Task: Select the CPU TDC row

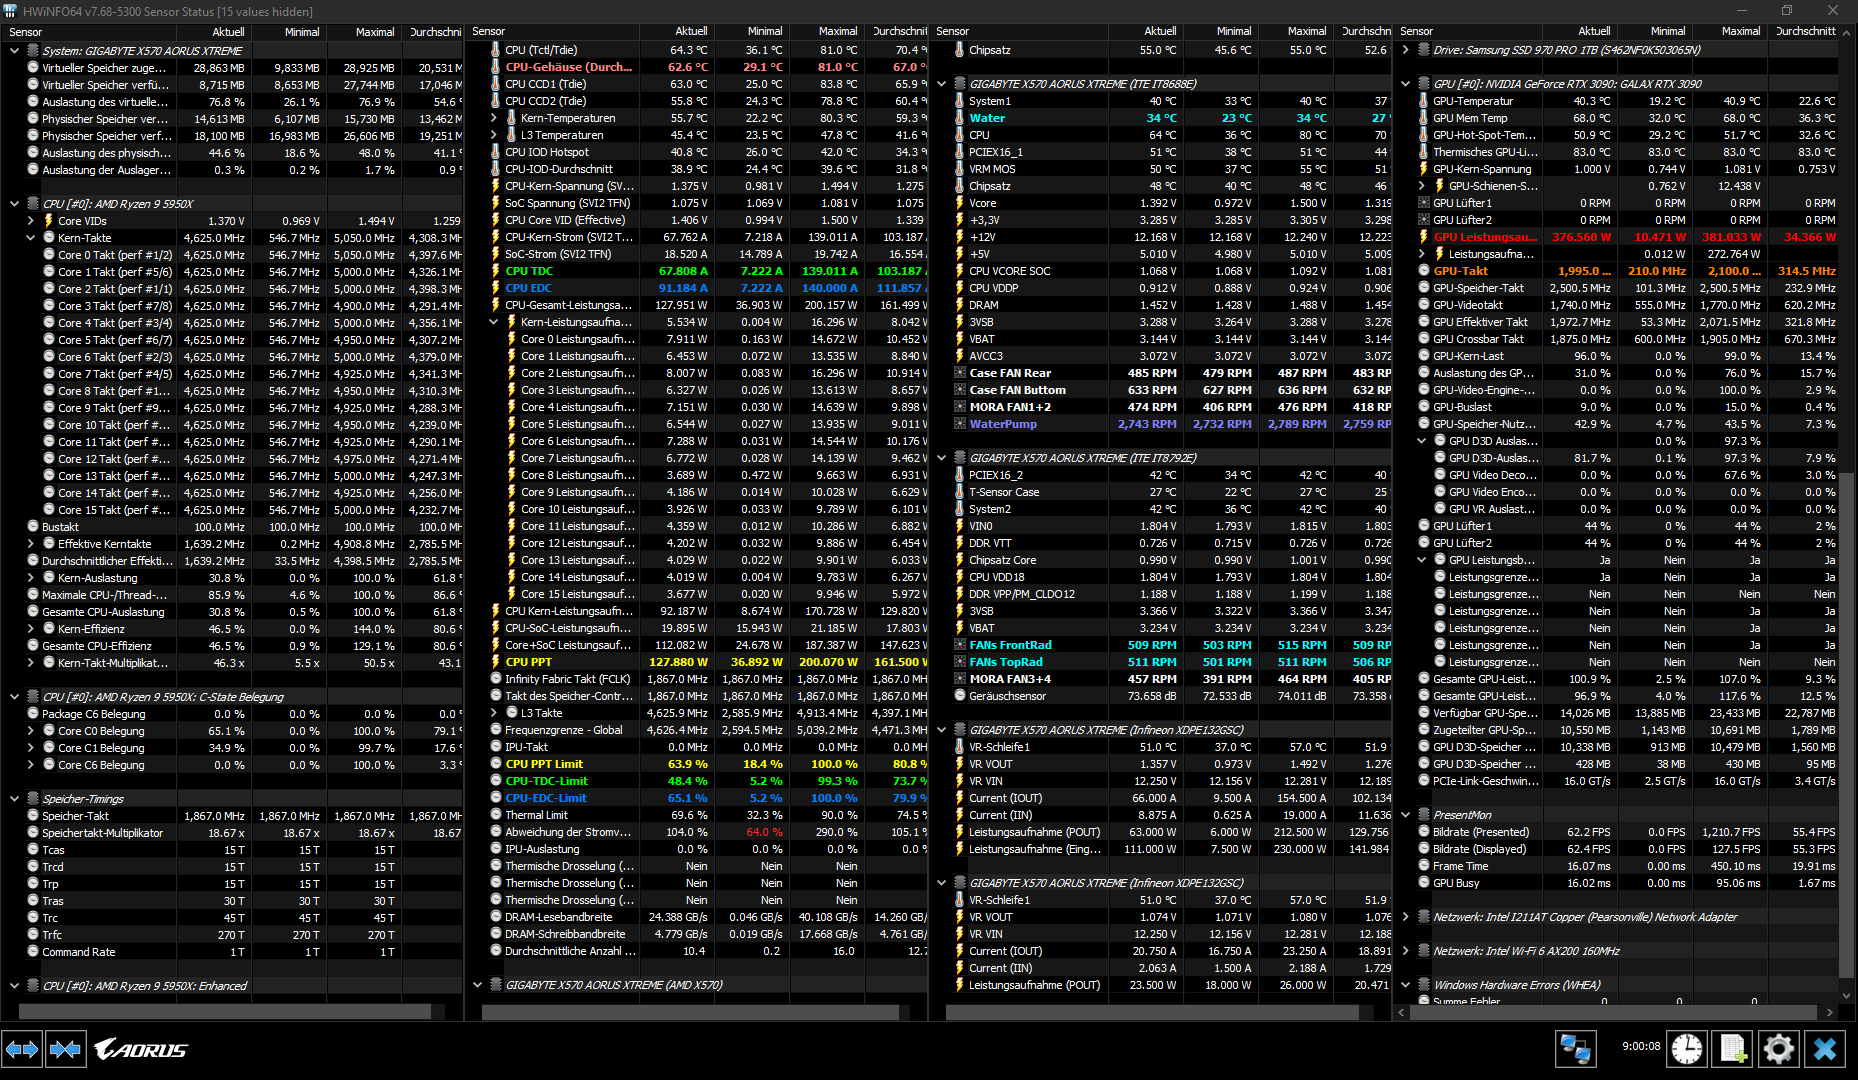Action: point(696,271)
